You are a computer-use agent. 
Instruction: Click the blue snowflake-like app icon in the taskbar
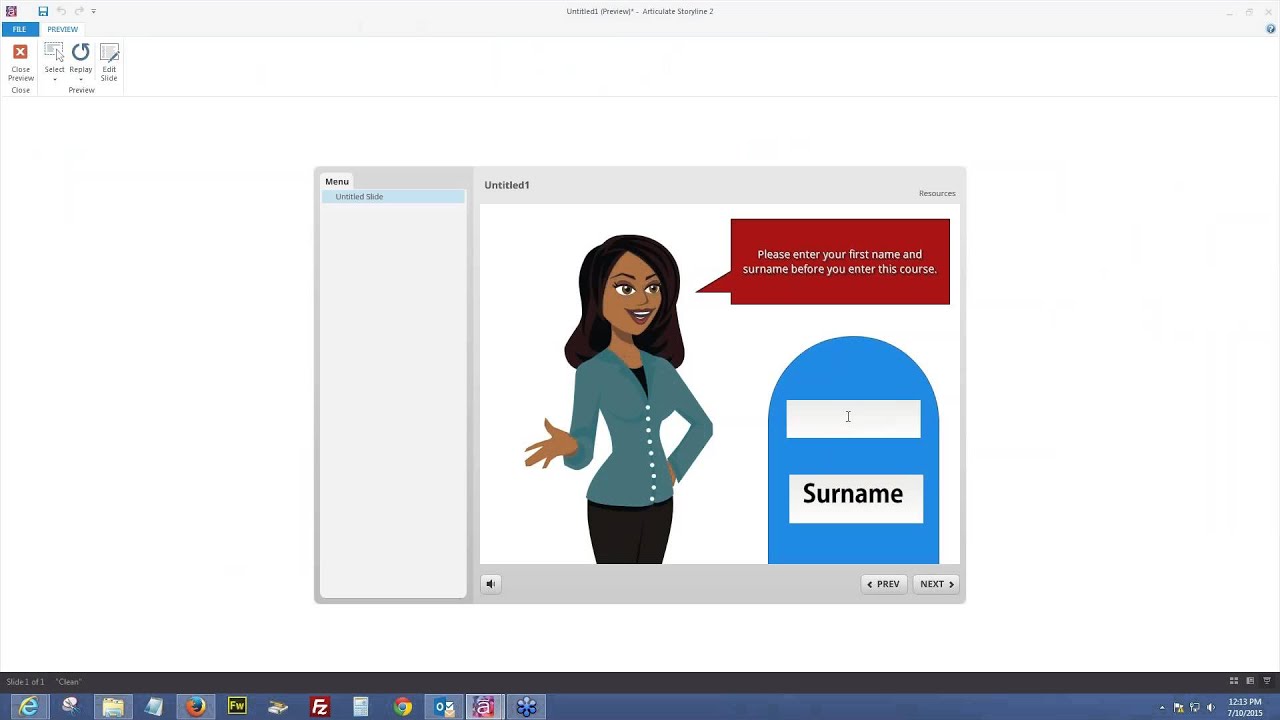click(527, 707)
